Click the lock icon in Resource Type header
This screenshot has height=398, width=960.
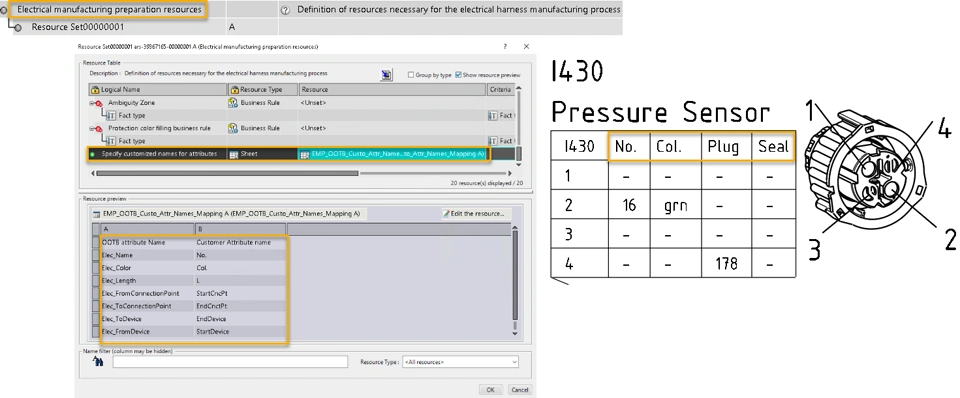coord(234,89)
